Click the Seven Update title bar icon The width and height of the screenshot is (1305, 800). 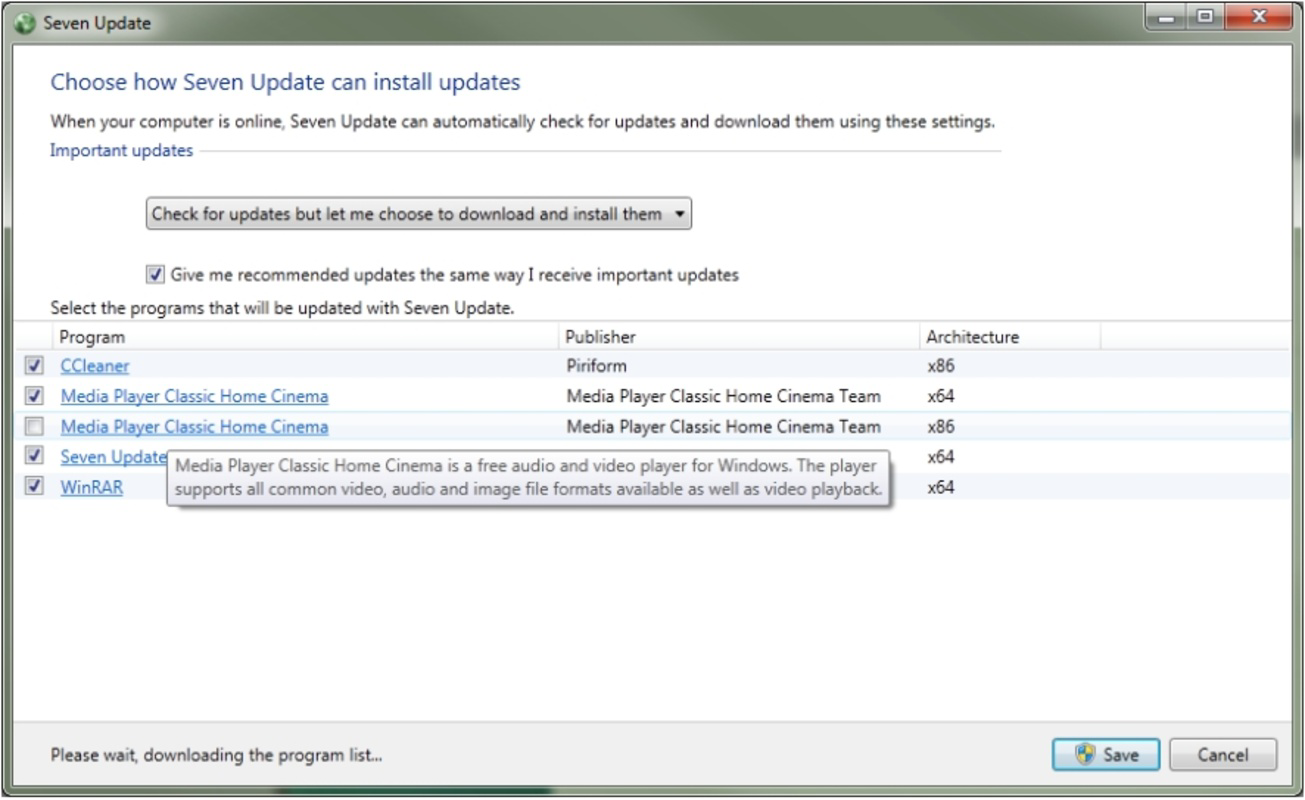click(27, 23)
